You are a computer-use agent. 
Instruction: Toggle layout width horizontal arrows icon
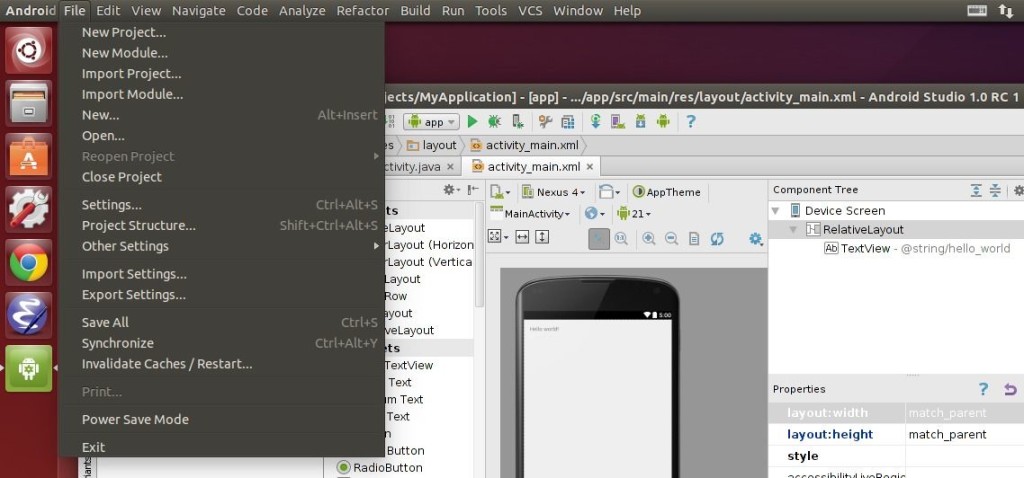522,237
